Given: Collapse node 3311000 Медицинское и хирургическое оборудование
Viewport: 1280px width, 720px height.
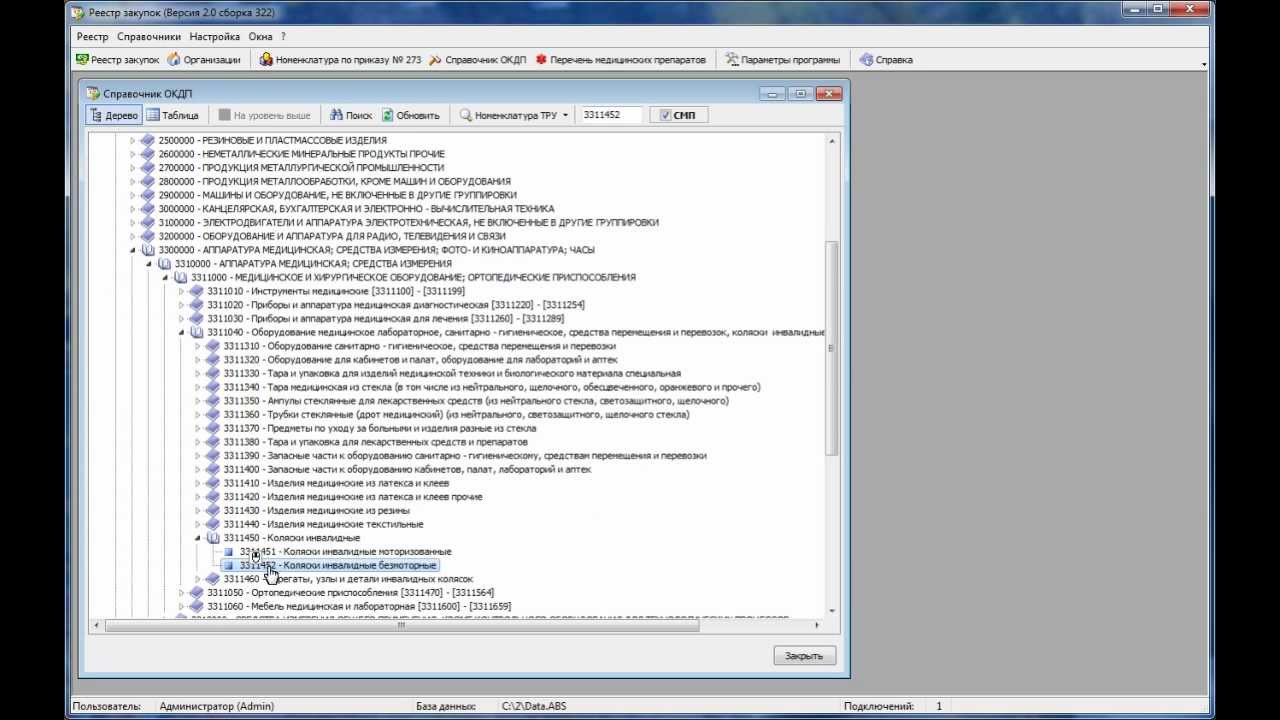Looking at the screenshot, I should click(x=166, y=278).
